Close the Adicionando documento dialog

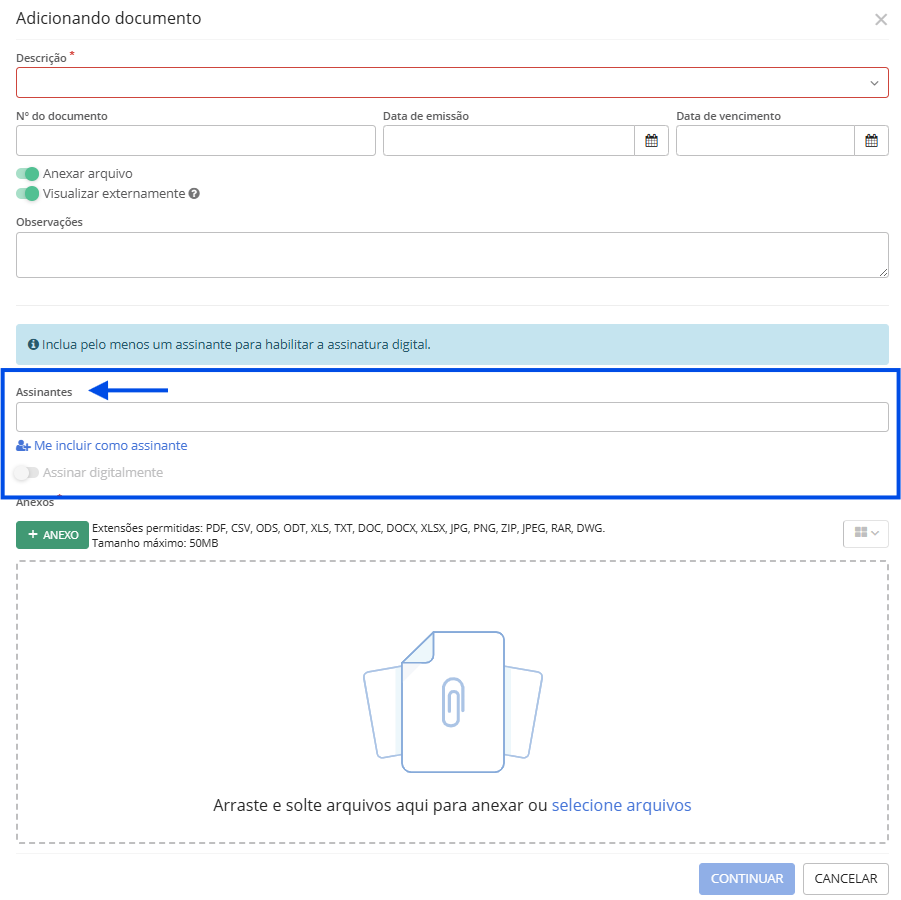(x=880, y=20)
